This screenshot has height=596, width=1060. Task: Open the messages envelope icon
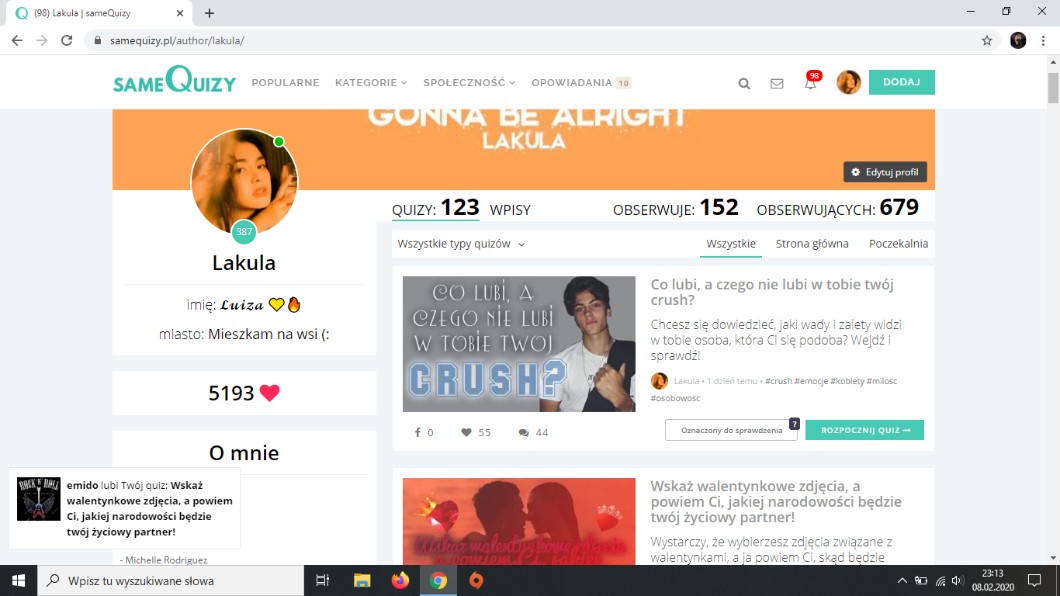777,84
